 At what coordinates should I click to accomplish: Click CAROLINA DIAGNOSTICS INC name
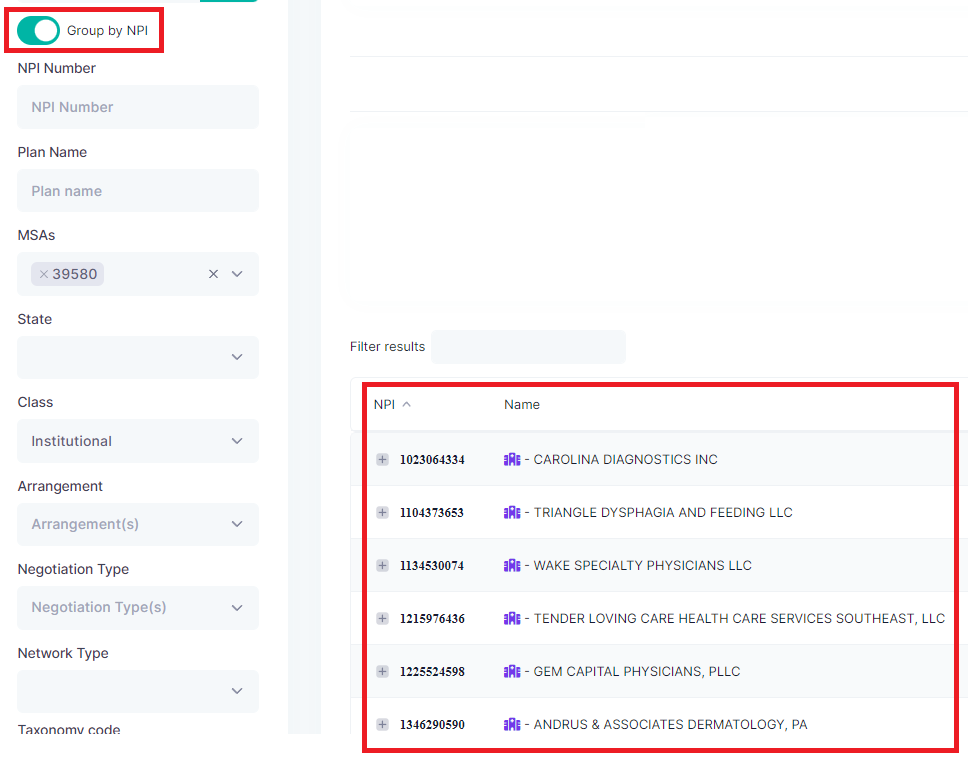(625, 459)
